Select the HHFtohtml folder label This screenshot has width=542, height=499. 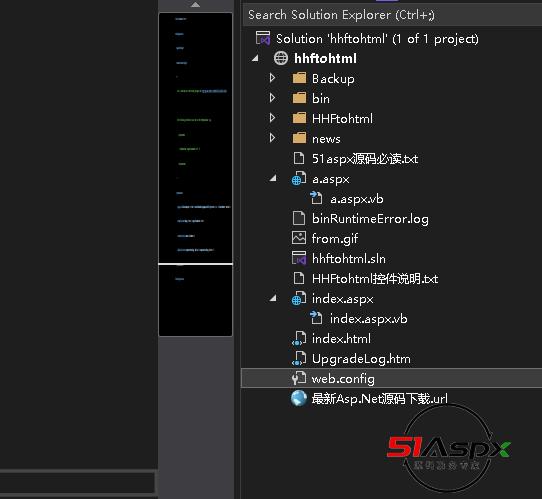coord(342,119)
